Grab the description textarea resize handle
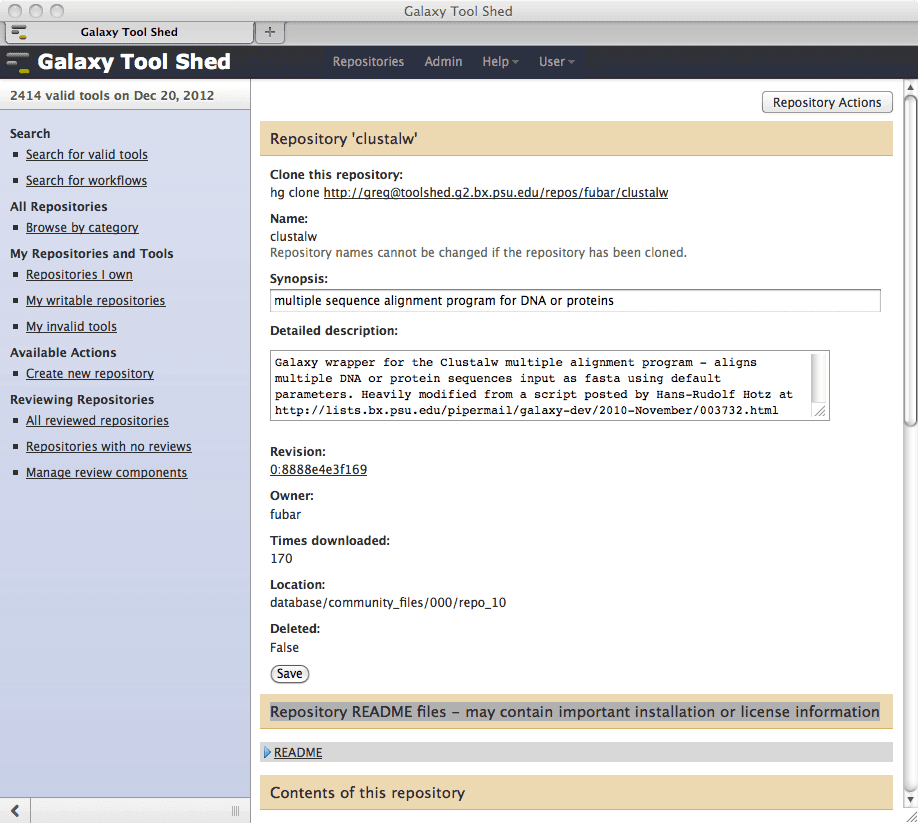This screenshot has height=823, width=918. [820, 411]
